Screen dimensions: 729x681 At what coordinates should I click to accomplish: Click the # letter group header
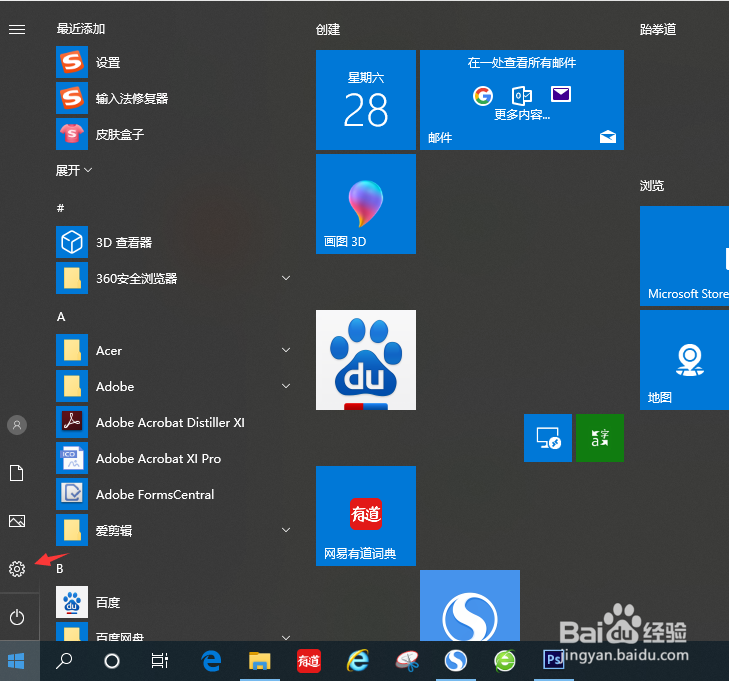click(x=60, y=208)
